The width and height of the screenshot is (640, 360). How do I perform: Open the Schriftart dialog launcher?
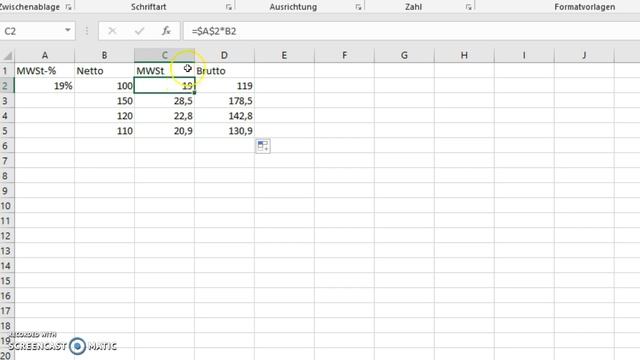coord(229,7)
